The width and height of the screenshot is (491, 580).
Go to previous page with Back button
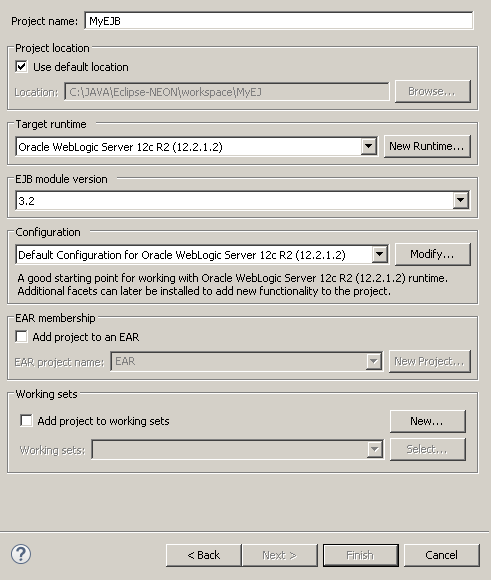pyautogui.click(x=204, y=555)
